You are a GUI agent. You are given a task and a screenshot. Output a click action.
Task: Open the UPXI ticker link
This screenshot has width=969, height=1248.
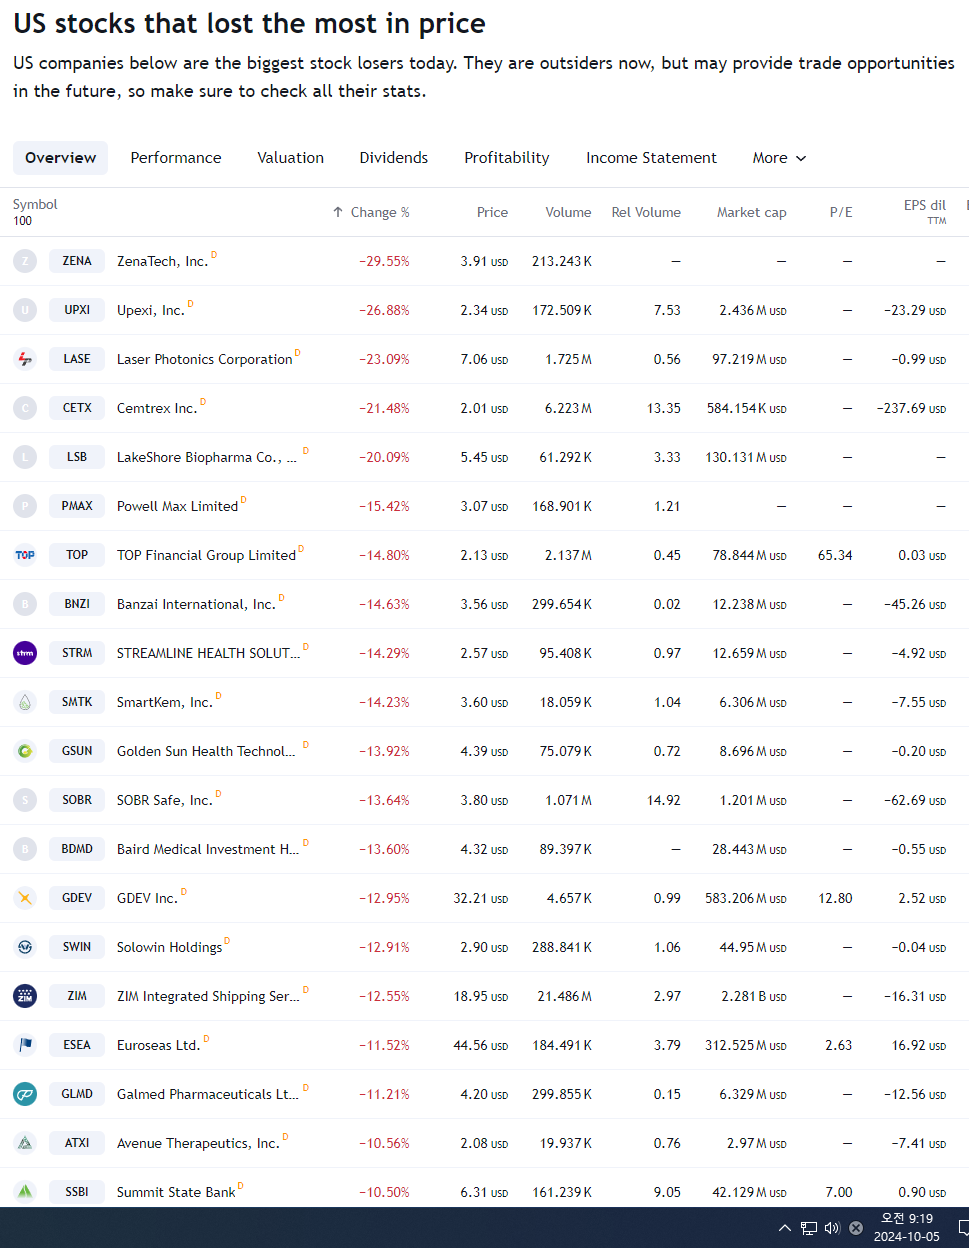coord(77,310)
